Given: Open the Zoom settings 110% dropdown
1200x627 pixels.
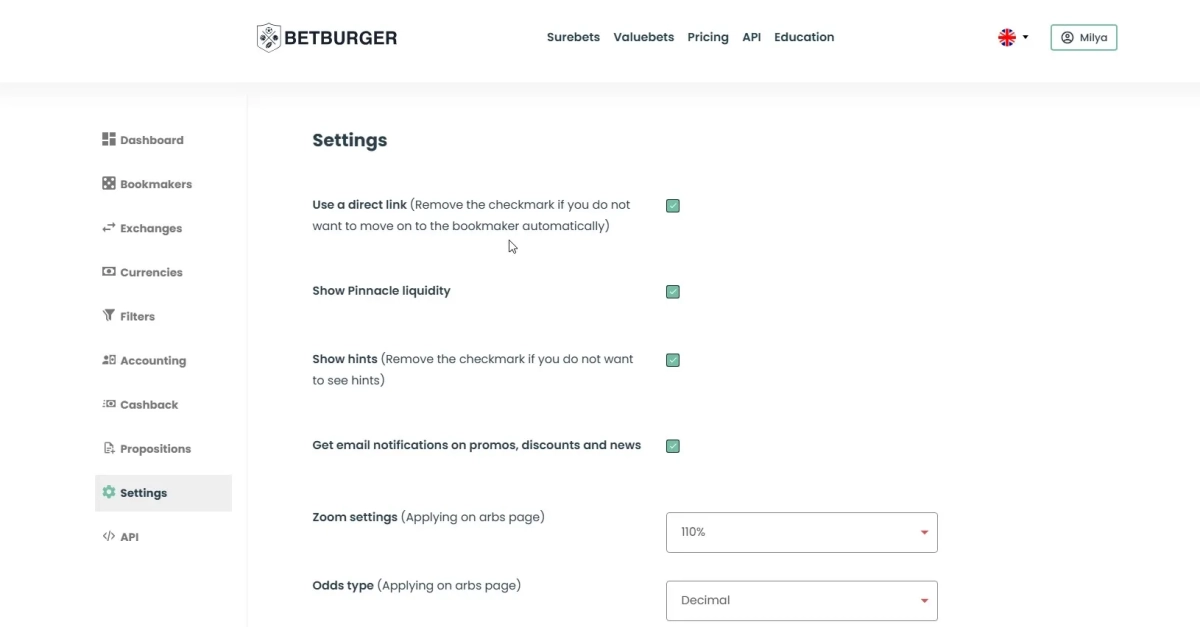Looking at the screenshot, I should (x=801, y=532).
